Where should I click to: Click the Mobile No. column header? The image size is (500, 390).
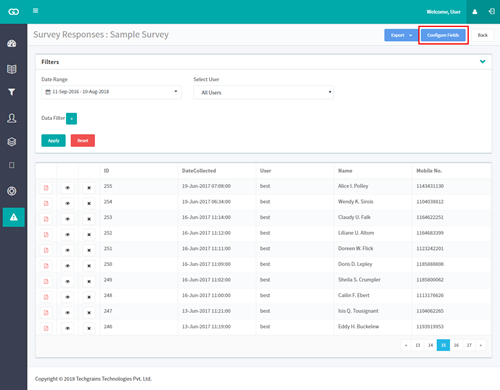(429, 171)
